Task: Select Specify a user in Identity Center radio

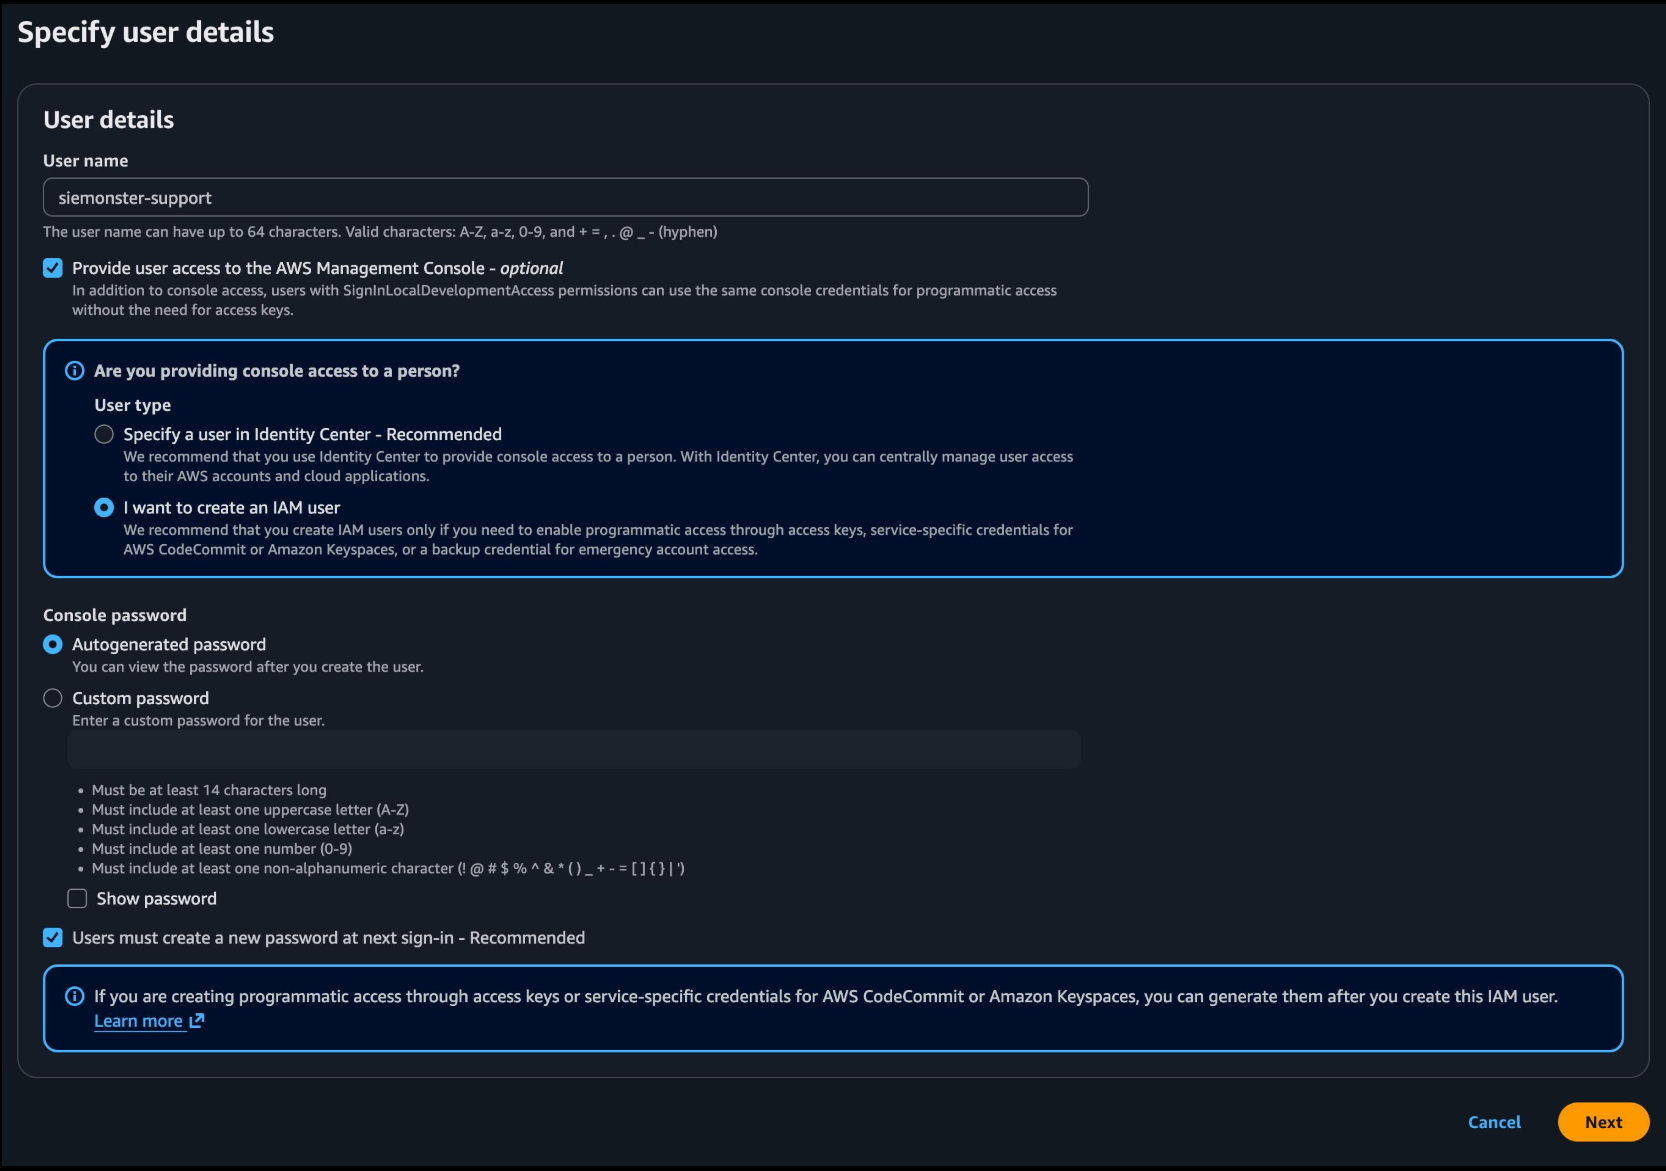Action: point(104,434)
